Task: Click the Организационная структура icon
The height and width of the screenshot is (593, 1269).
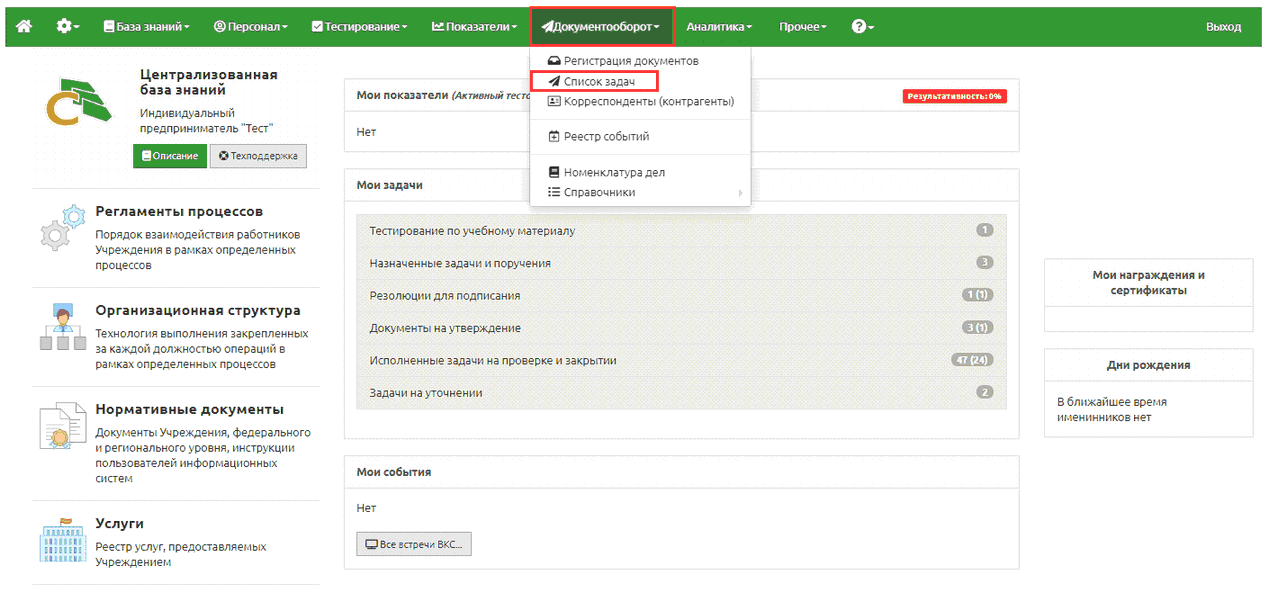Action: pyautogui.click(x=62, y=328)
